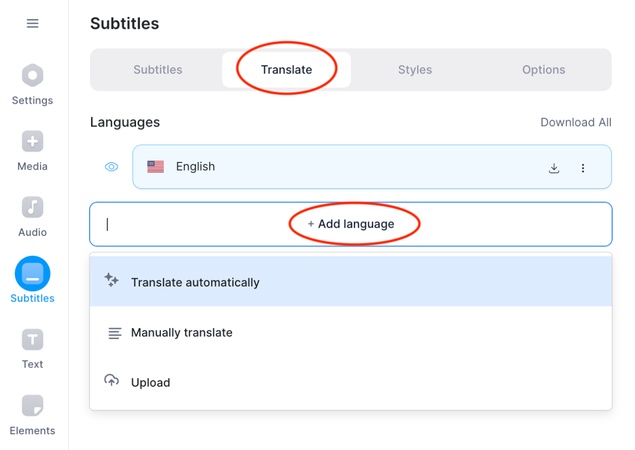Select the Subtitles sidebar icon
This screenshot has width=635, height=450.
pyautogui.click(x=32, y=273)
